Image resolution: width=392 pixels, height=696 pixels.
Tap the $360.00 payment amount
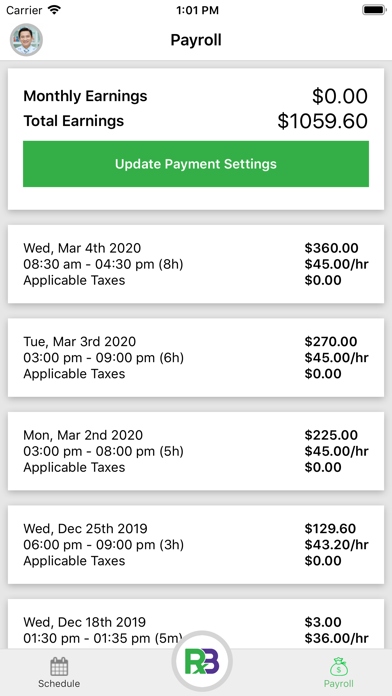pos(332,248)
